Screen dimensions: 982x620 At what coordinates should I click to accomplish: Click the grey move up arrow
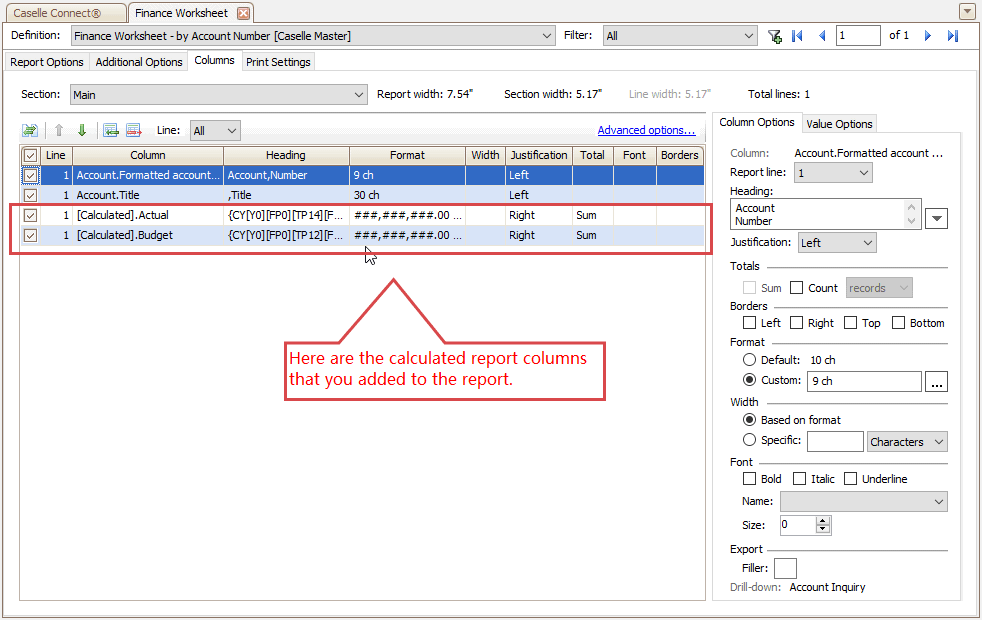tap(59, 130)
